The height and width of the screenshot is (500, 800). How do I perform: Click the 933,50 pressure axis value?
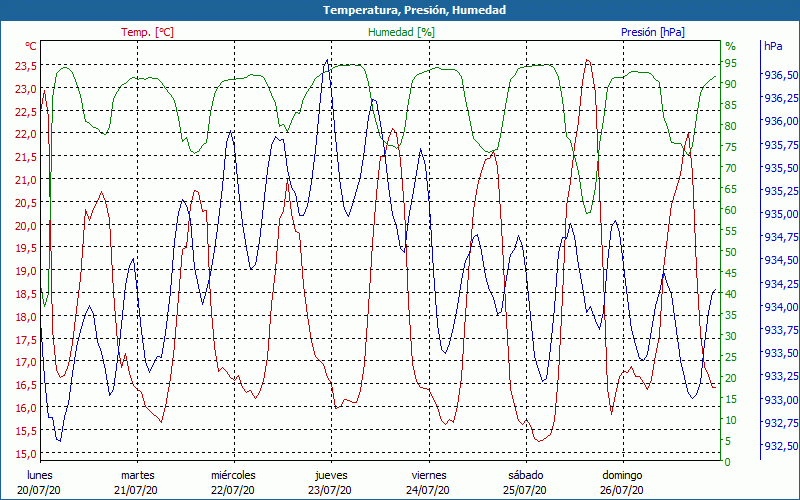coord(781,353)
